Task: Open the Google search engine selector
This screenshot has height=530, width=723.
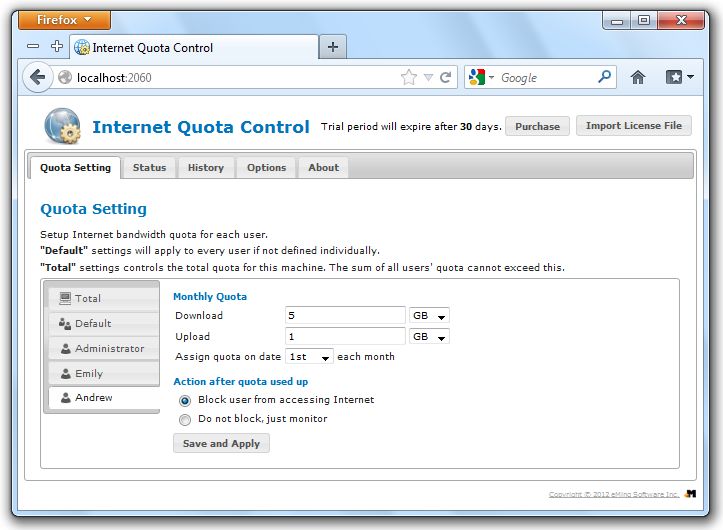Action: tap(481, 77)
